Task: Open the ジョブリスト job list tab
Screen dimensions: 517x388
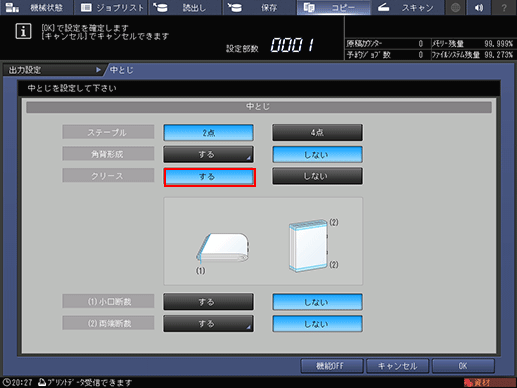Action: (112, 7)
